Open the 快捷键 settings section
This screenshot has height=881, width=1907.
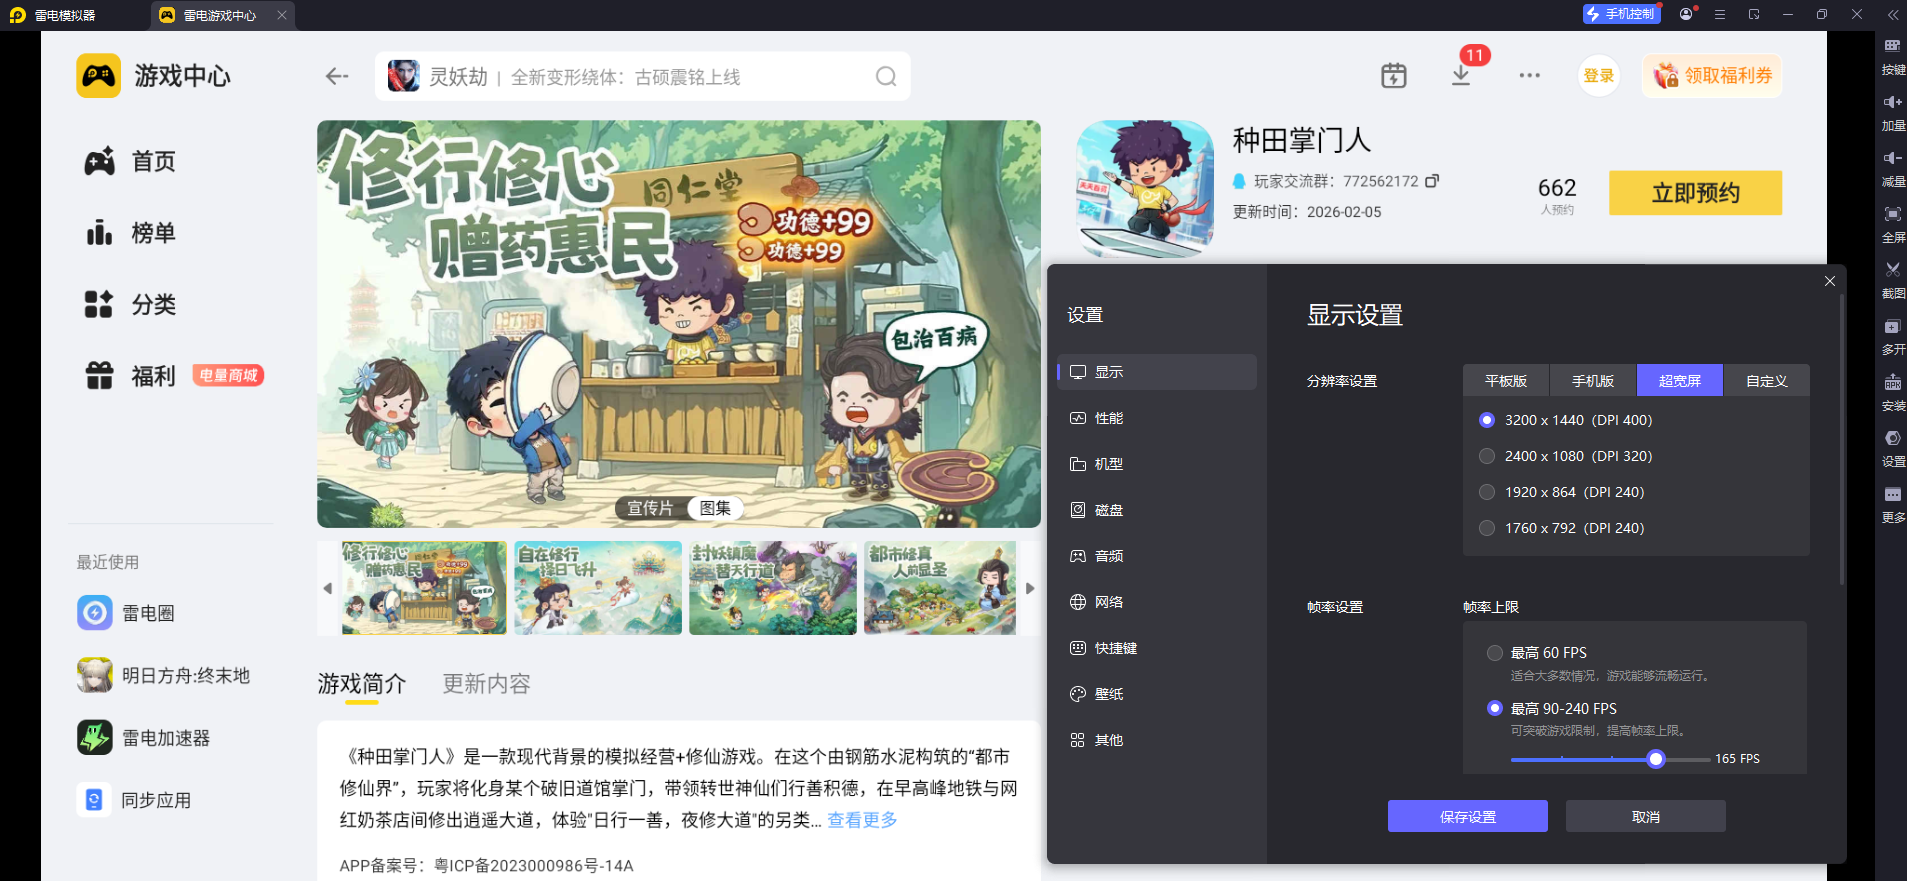pyautogui.click(x=1157, y=648)
